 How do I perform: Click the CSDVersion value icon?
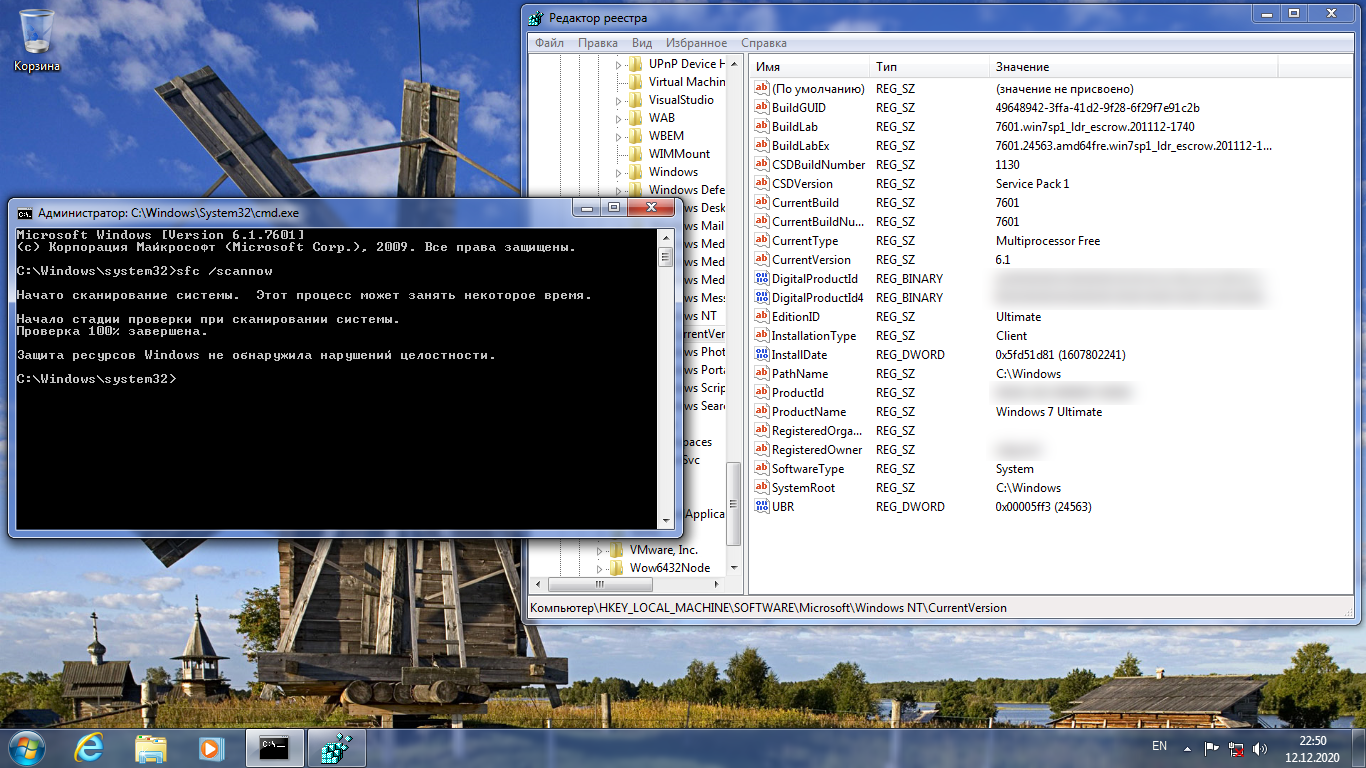(762, 183)
